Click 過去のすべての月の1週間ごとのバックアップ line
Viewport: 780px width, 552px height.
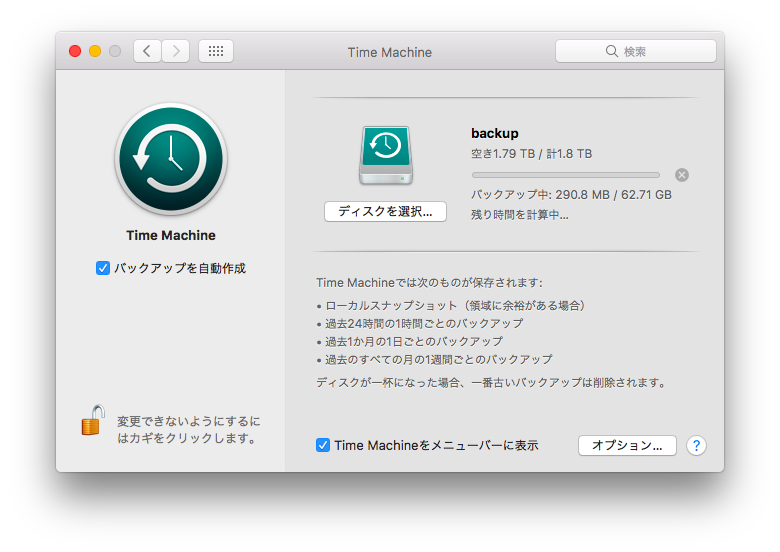point(435,359)
